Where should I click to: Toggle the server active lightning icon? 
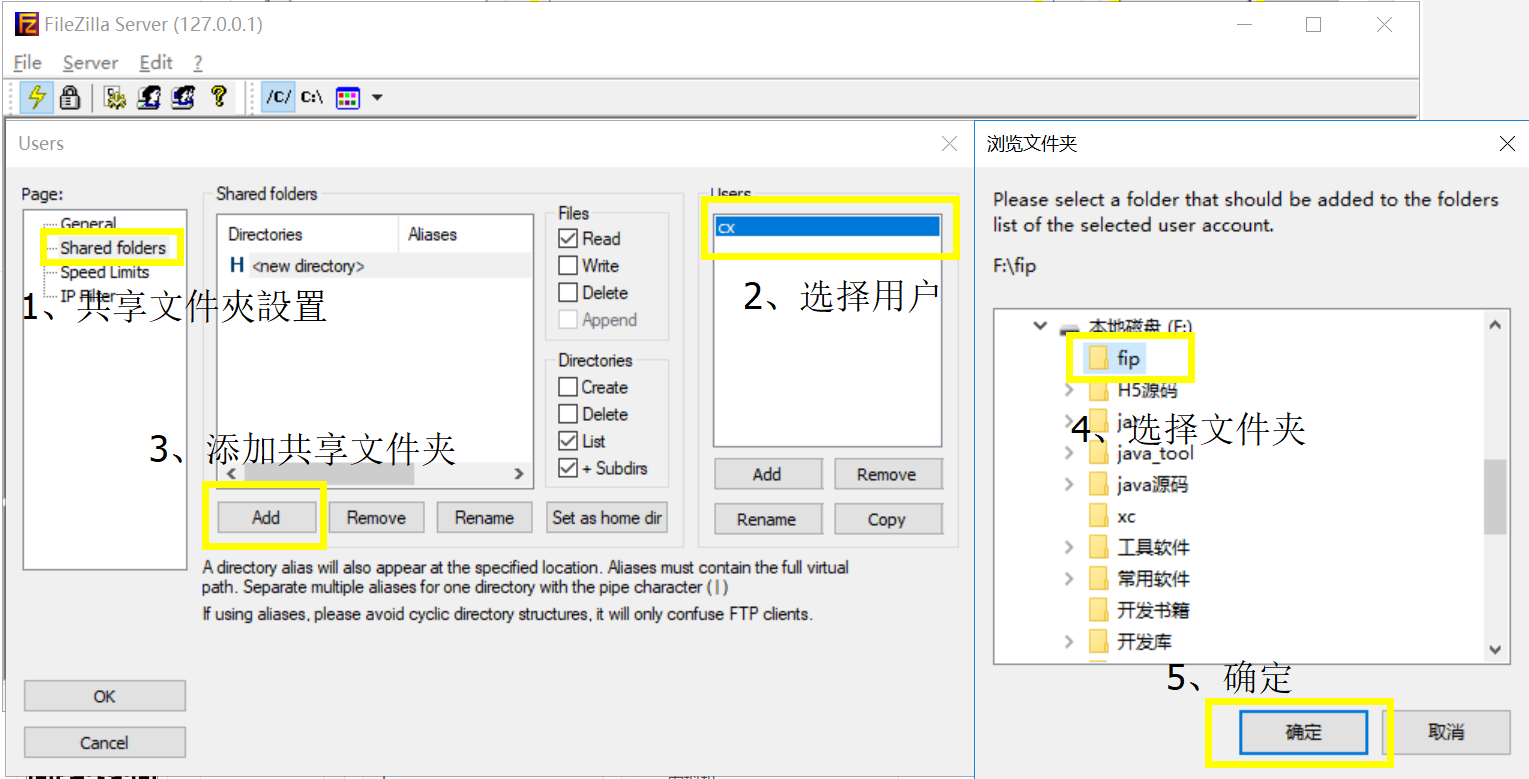pos(37,97)
